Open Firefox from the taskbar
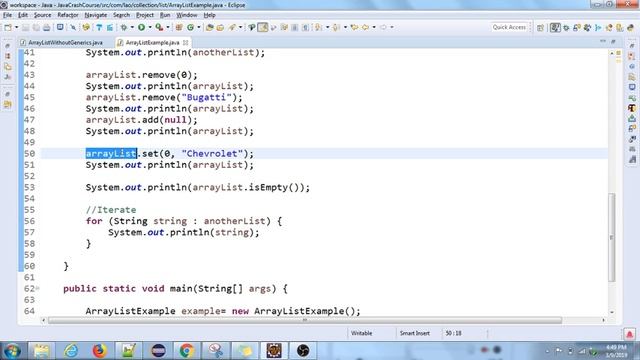Image resolution: width=640 pixels, height=360 pixels. [x=100, y=351]
